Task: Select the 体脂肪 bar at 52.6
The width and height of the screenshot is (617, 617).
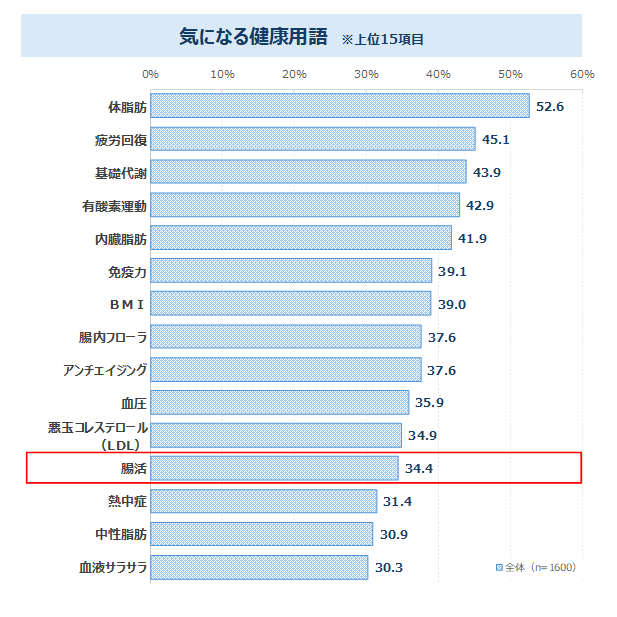Action: tap(340, 106)
